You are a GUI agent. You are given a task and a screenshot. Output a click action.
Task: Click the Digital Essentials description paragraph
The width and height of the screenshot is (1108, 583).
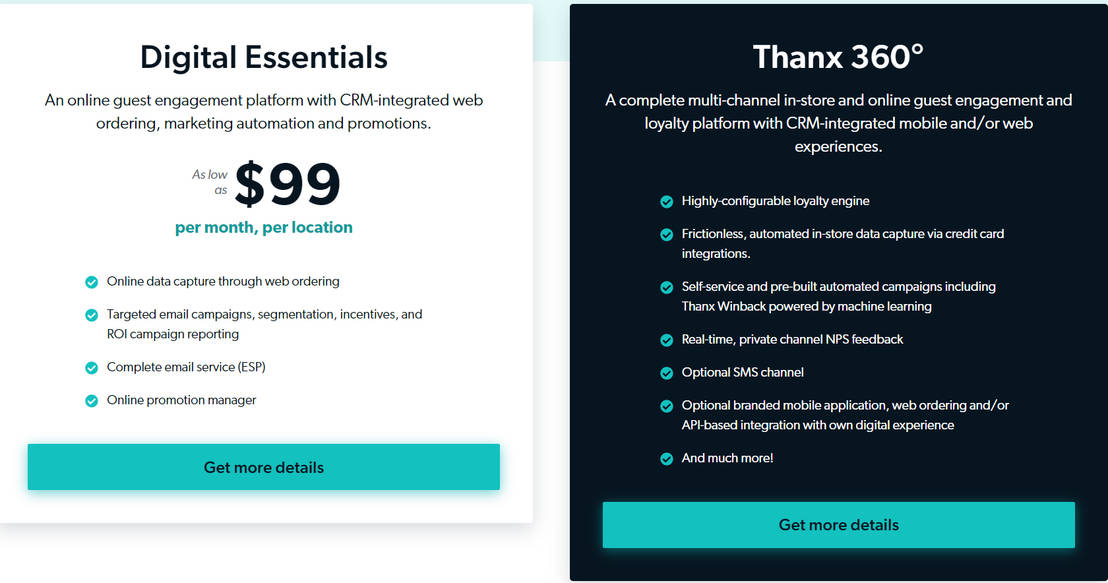tap(263, 111)
